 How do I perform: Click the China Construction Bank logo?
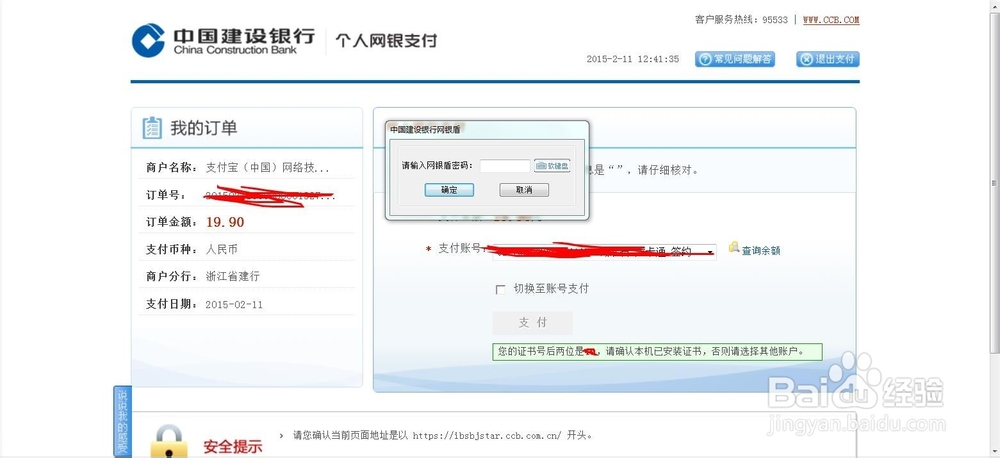click(223, 40)
